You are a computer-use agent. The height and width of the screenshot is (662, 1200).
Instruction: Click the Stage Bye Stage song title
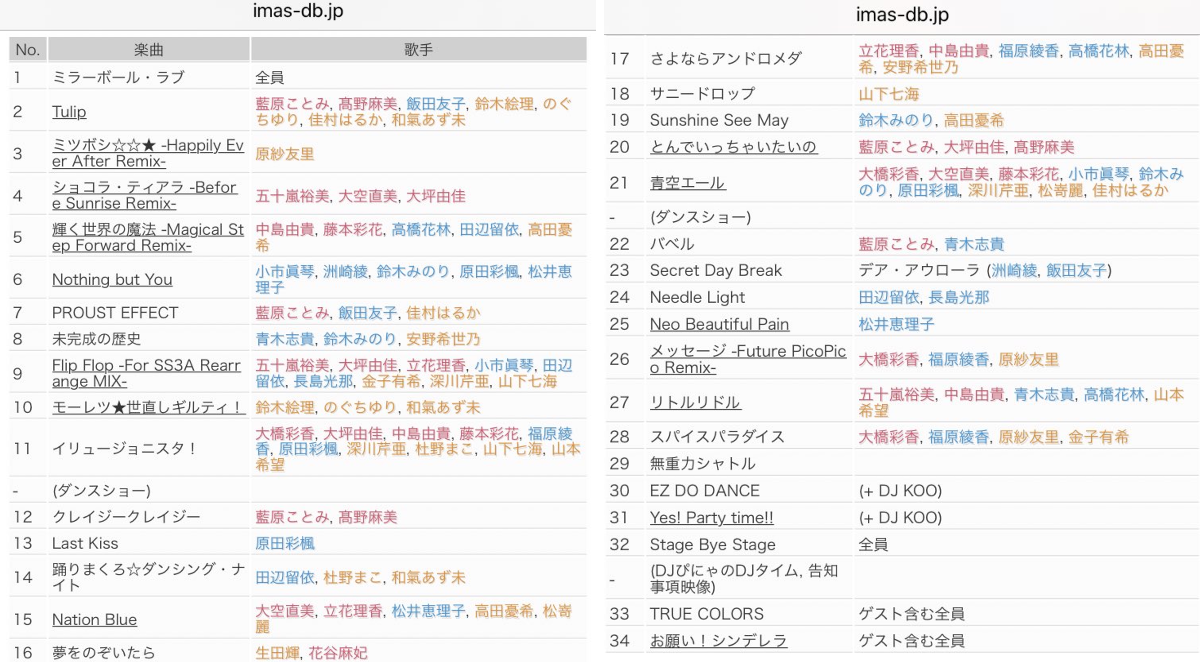pyautogui.click(x=713, y=545)
